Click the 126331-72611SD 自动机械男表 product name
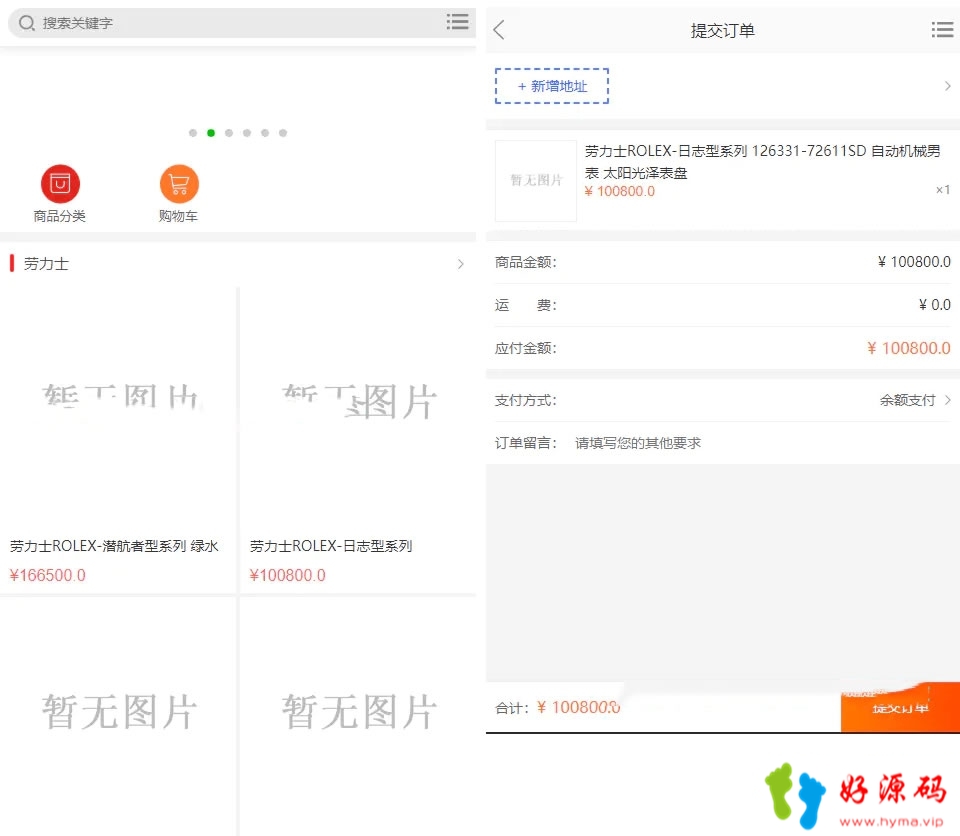 click(x=762, y=162)
